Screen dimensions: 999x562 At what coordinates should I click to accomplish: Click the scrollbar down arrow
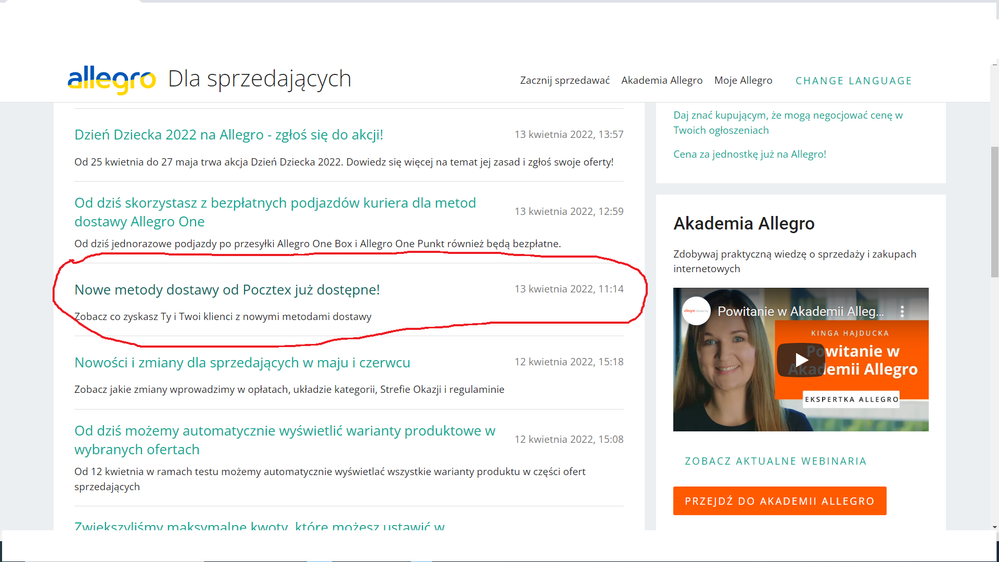pos(995,527)
